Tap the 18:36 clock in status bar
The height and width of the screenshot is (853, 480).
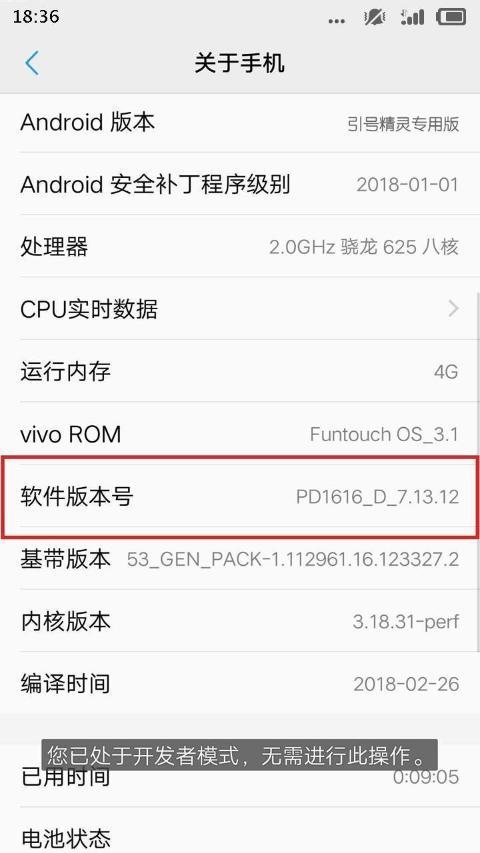pos(36,17)
